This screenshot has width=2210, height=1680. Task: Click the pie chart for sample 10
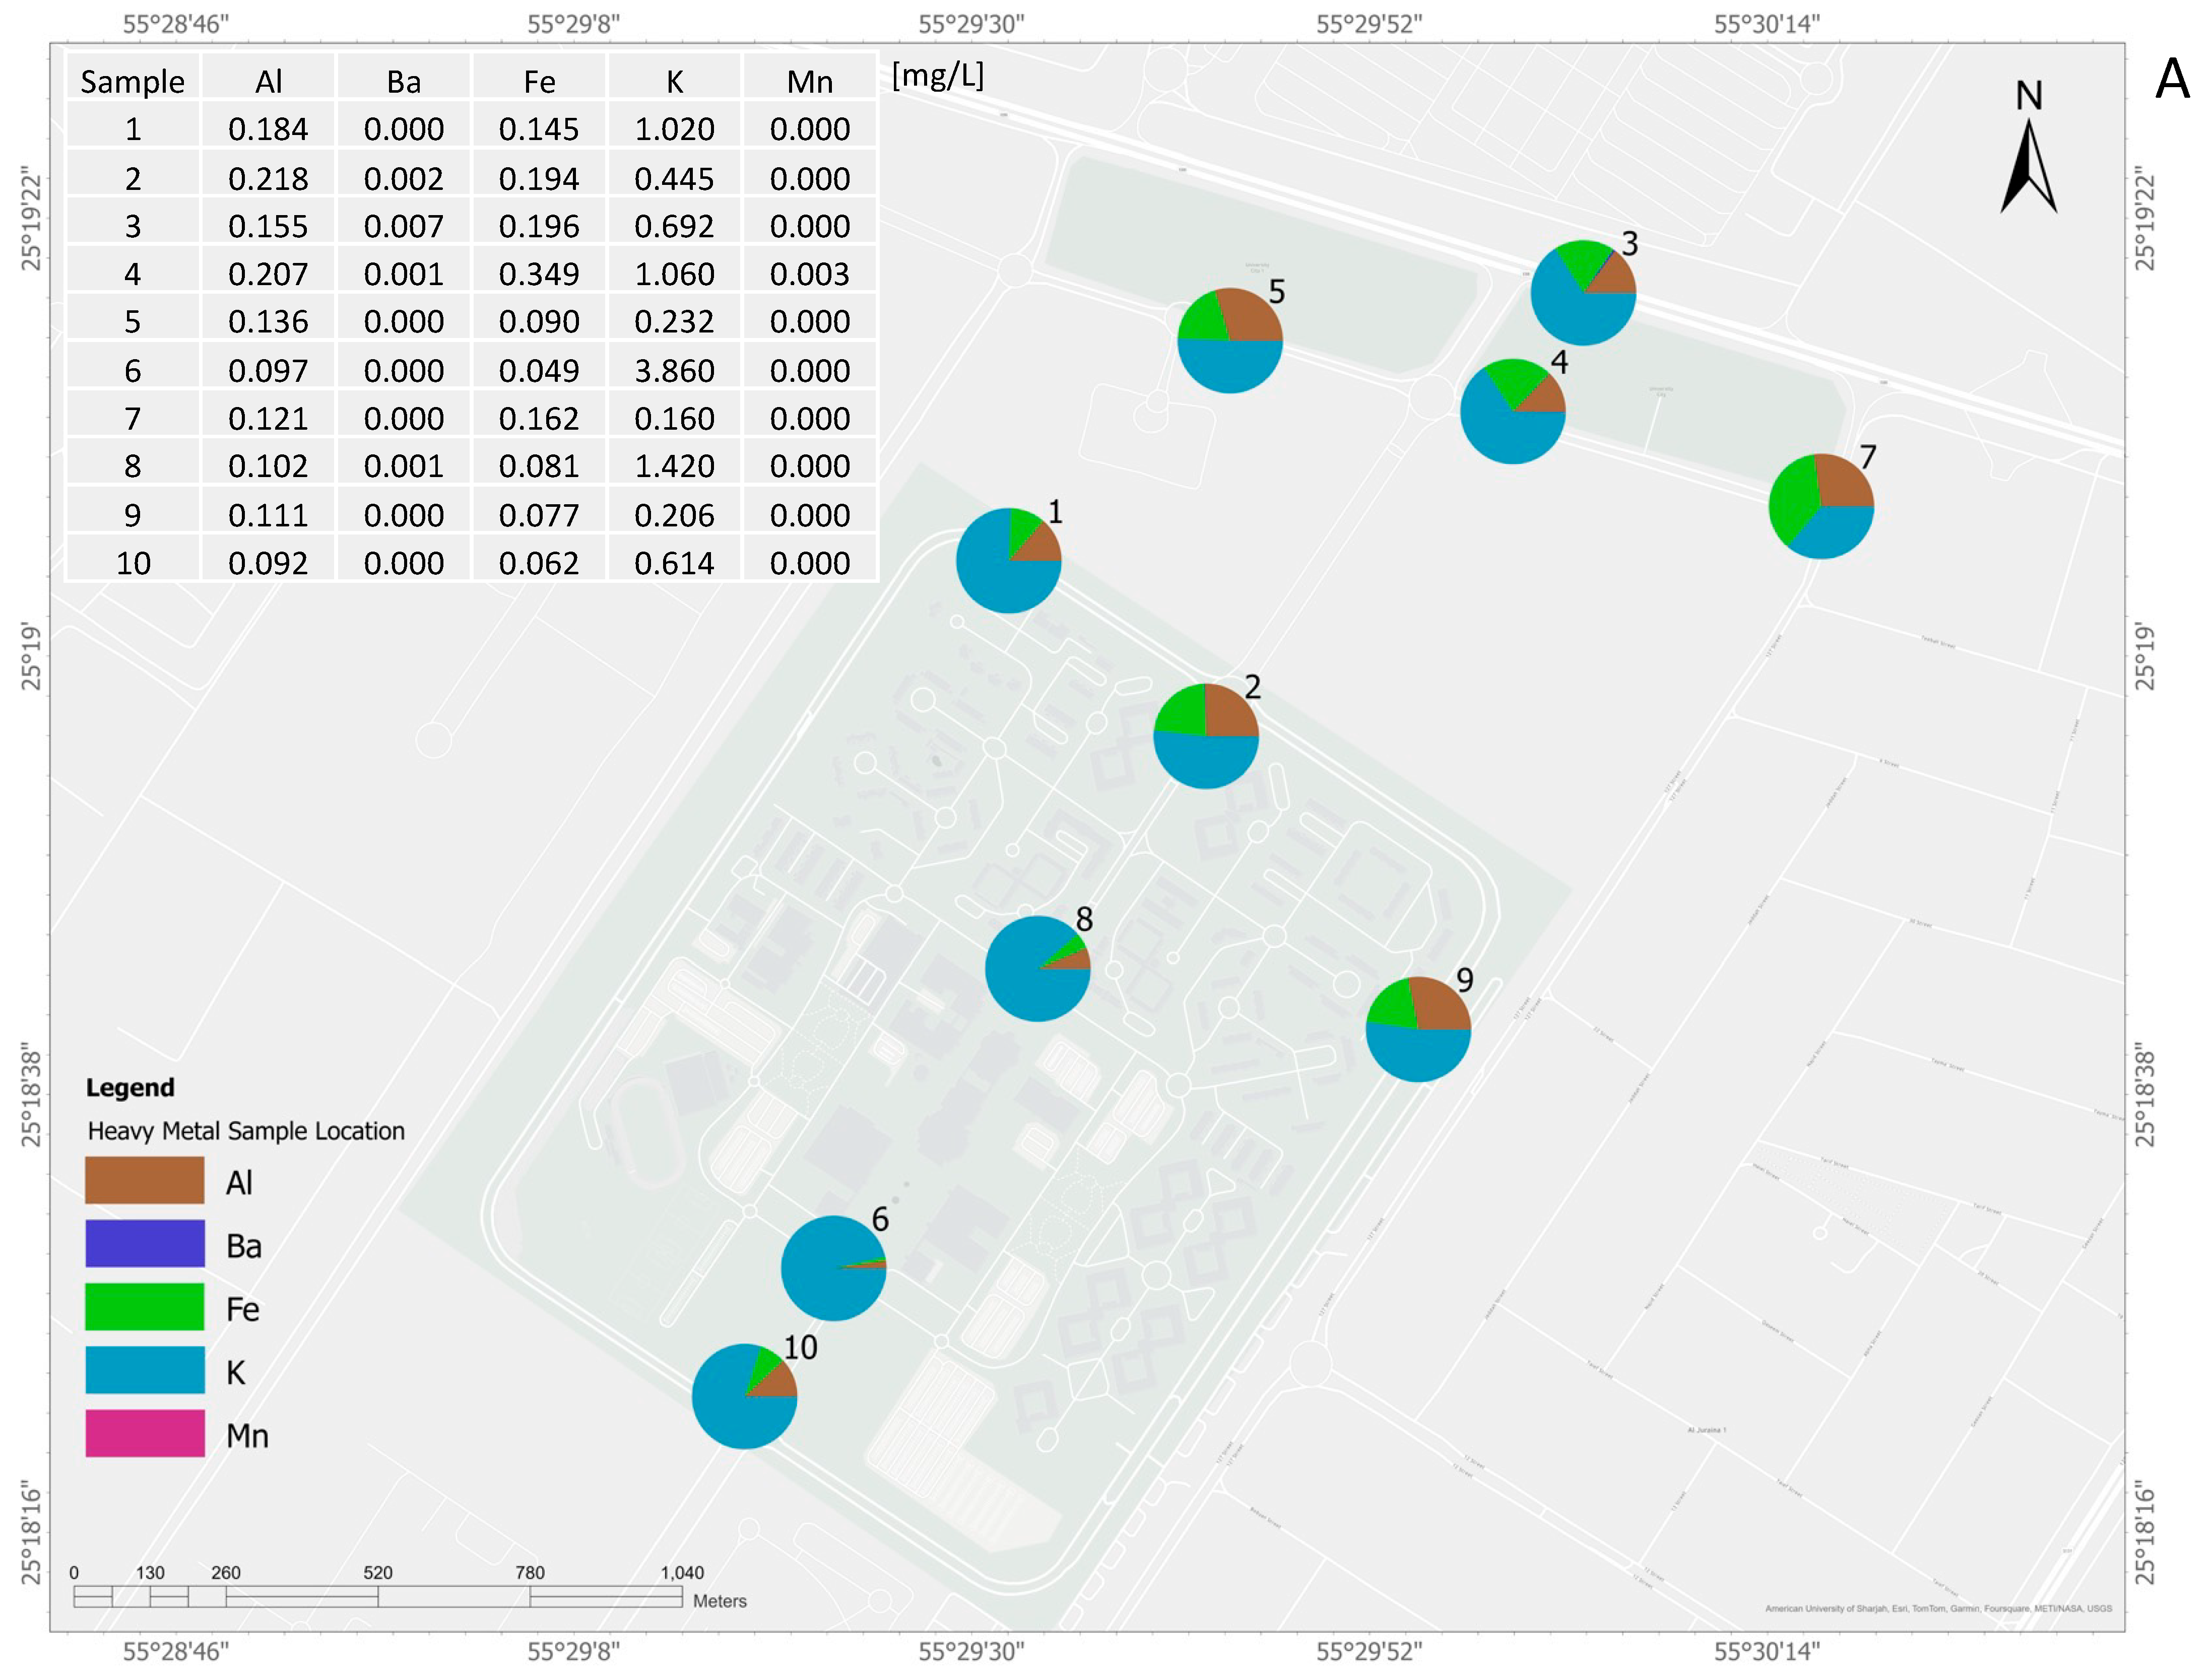744,1395
